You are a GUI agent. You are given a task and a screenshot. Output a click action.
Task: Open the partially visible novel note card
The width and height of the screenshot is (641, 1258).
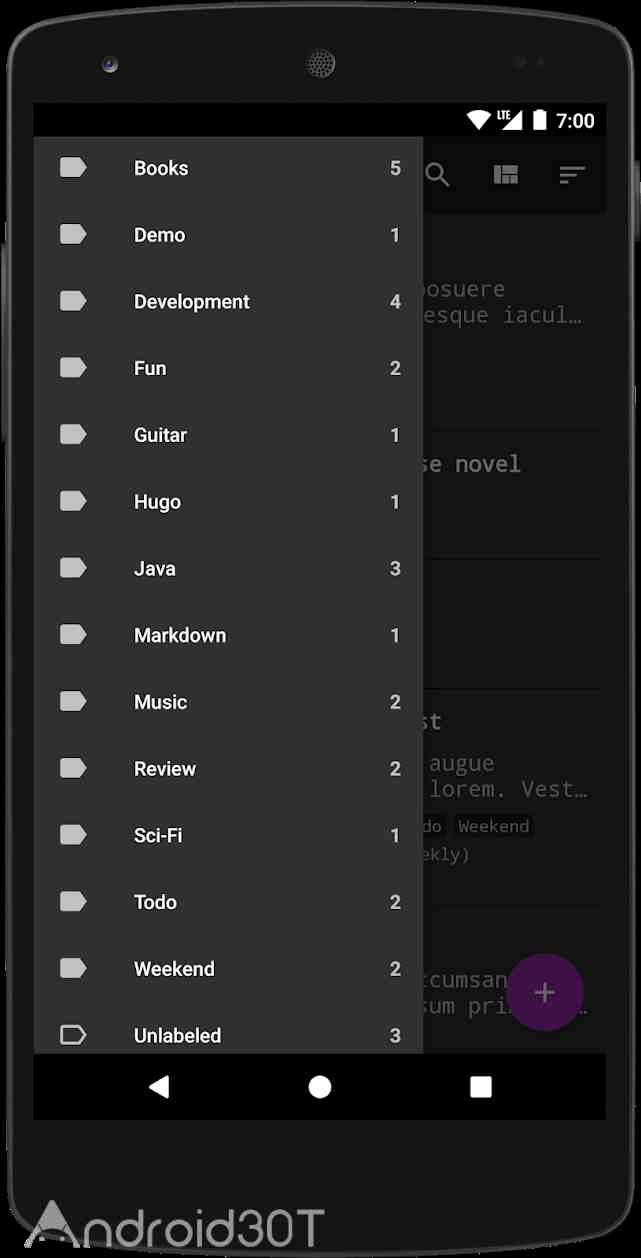click(x=514, y=494)
